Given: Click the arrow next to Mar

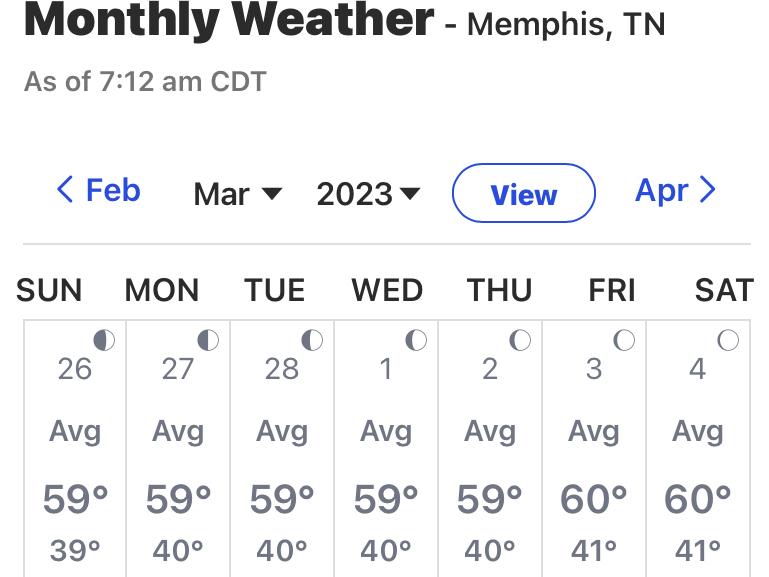Looking at the screenshot, I should coord(272,194).
